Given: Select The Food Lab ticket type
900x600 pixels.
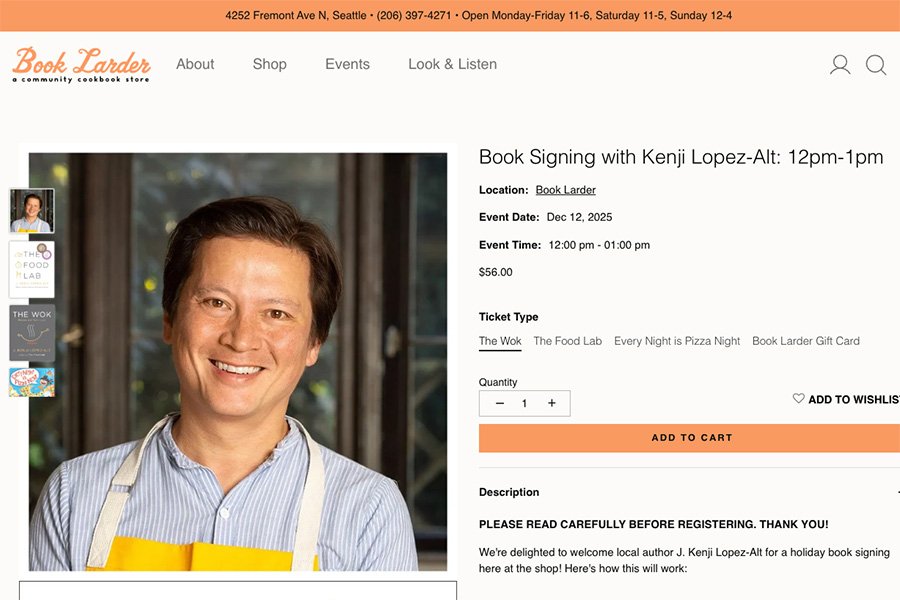Looking at the screenshot, I should pyautogui.click(x=568, y=341).
